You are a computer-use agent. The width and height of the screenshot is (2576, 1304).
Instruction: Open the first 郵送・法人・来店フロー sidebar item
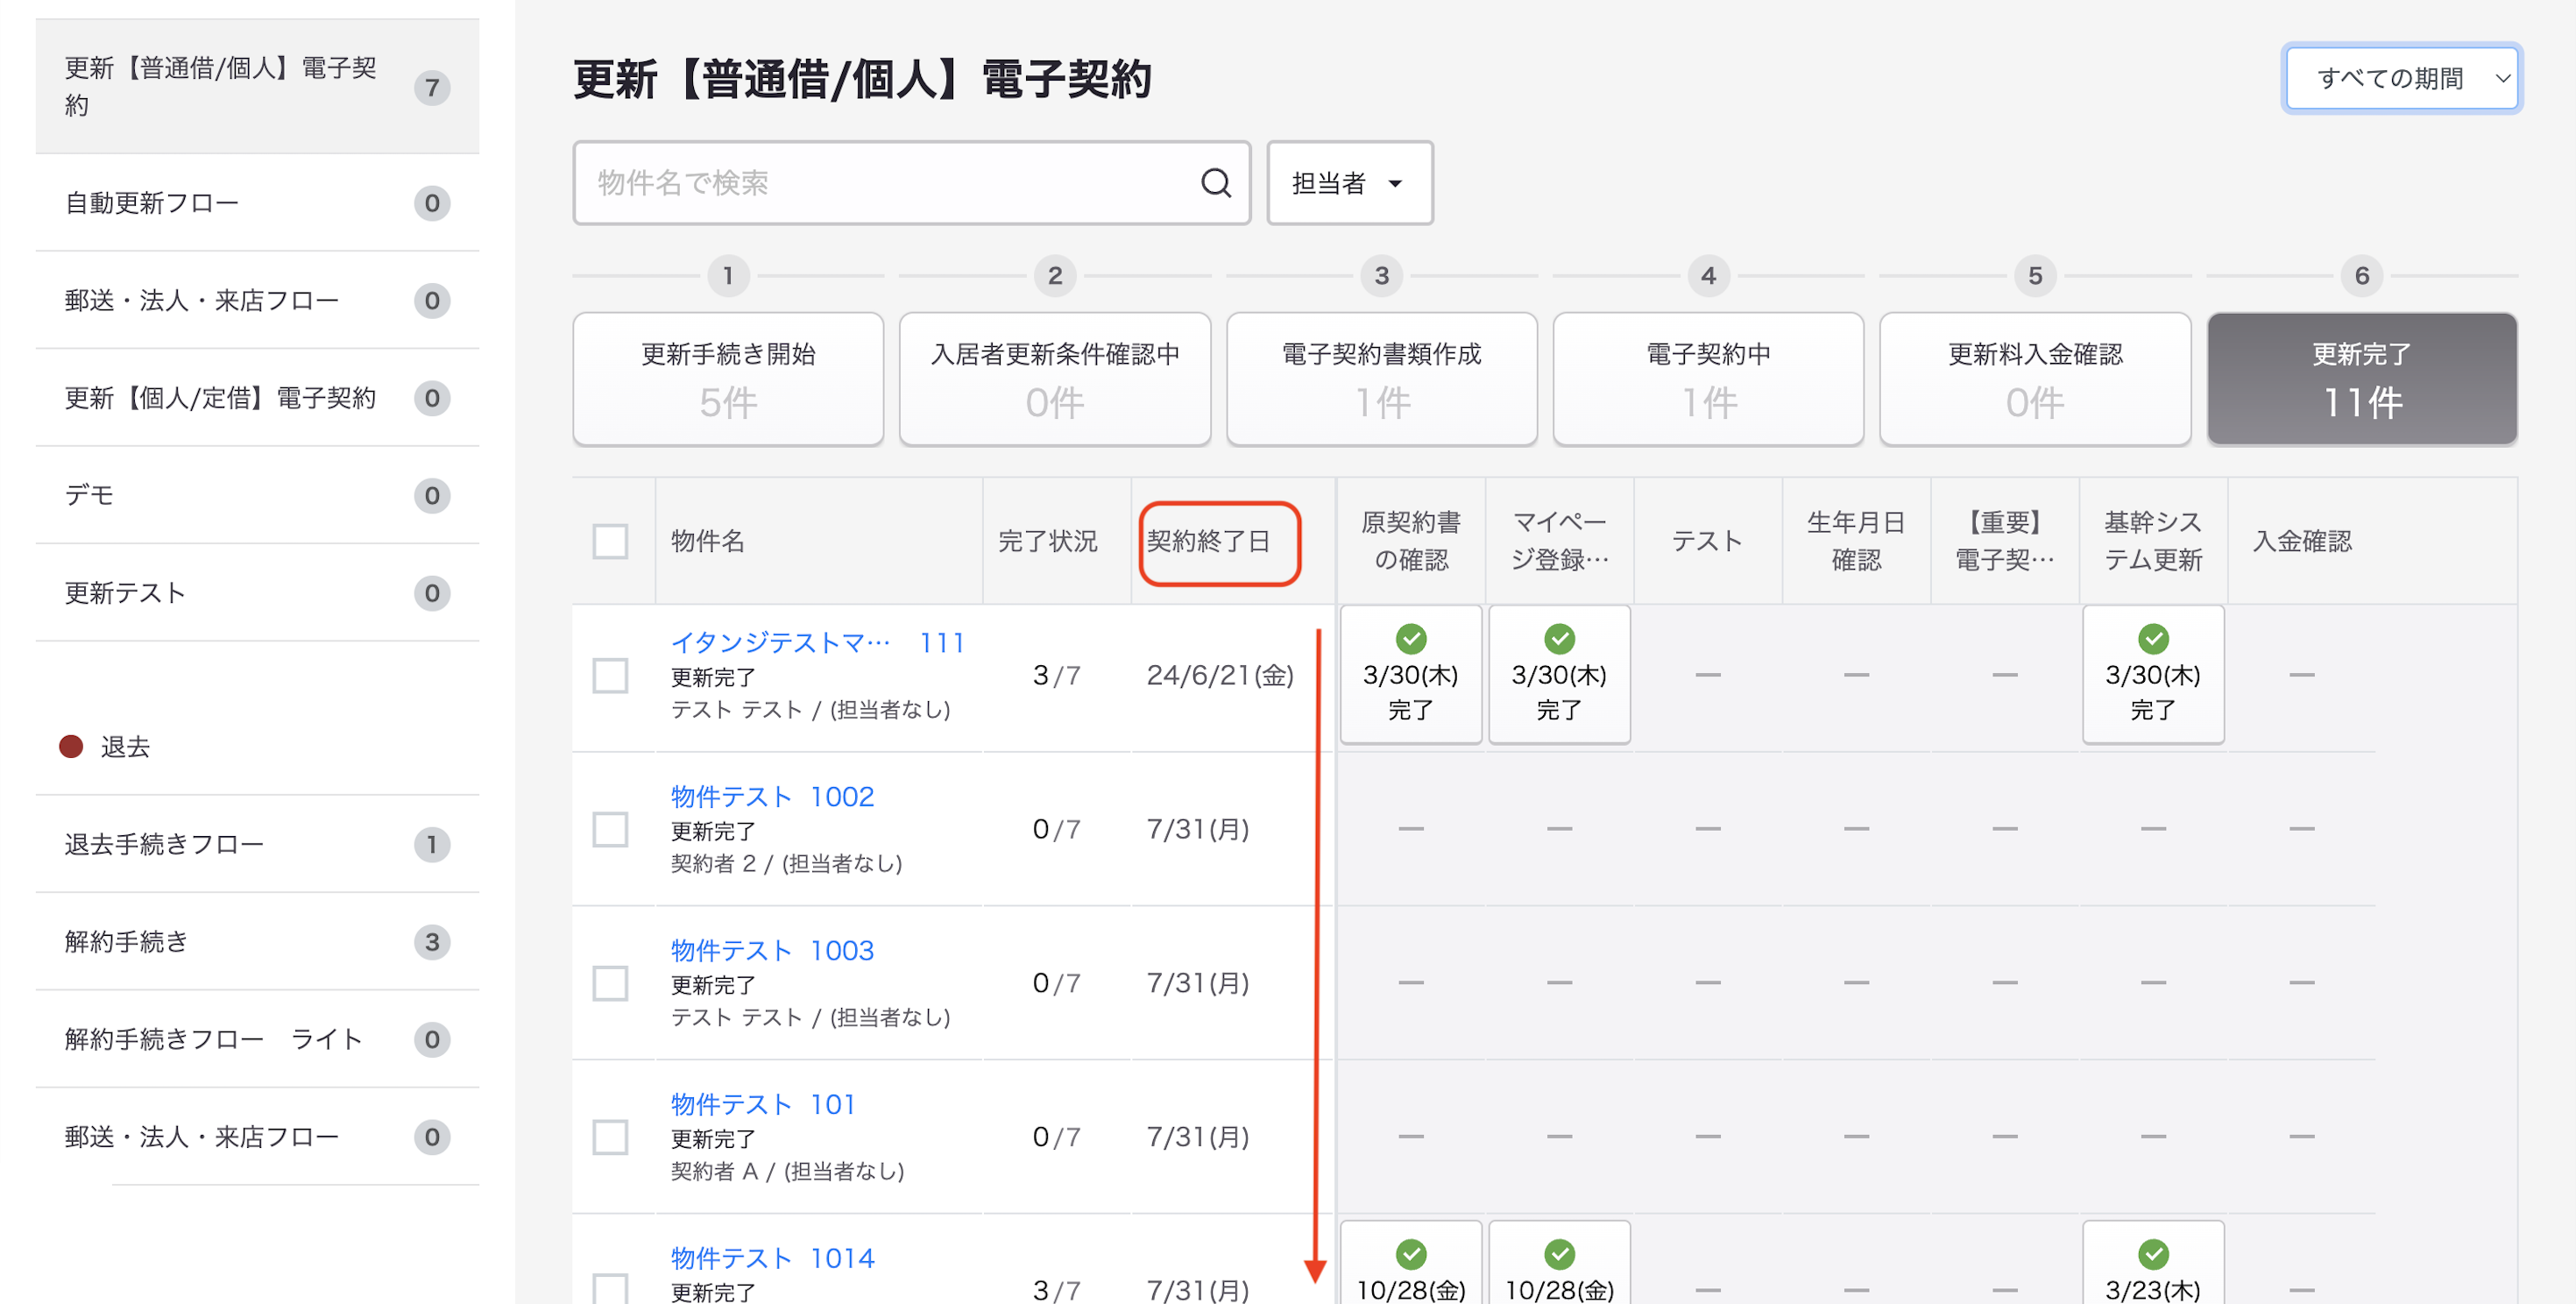257,300
